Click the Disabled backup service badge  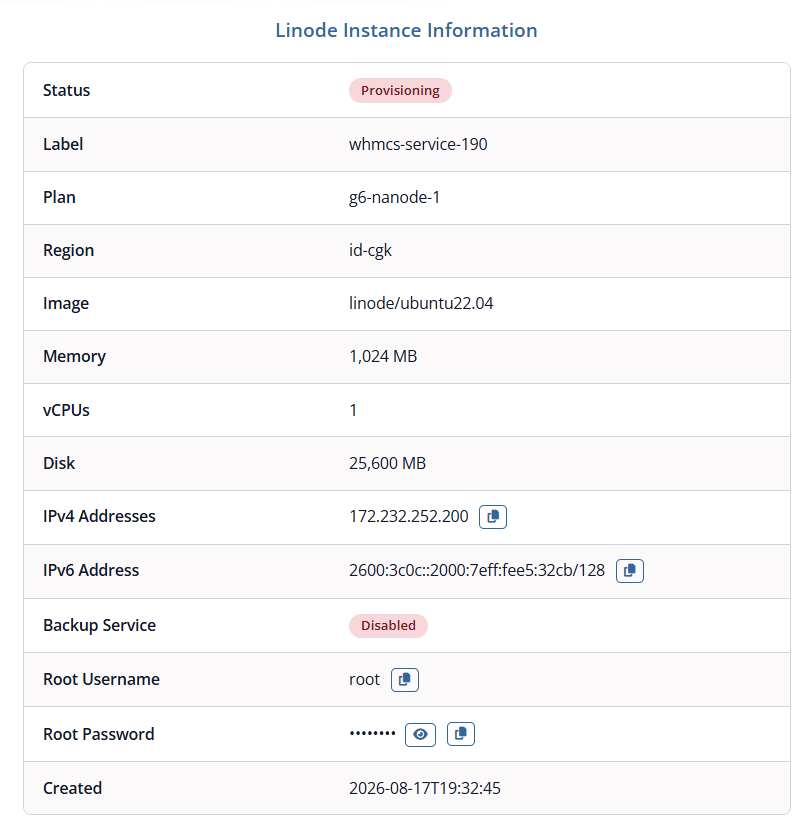pyautogui.click(x=388, y=626)
